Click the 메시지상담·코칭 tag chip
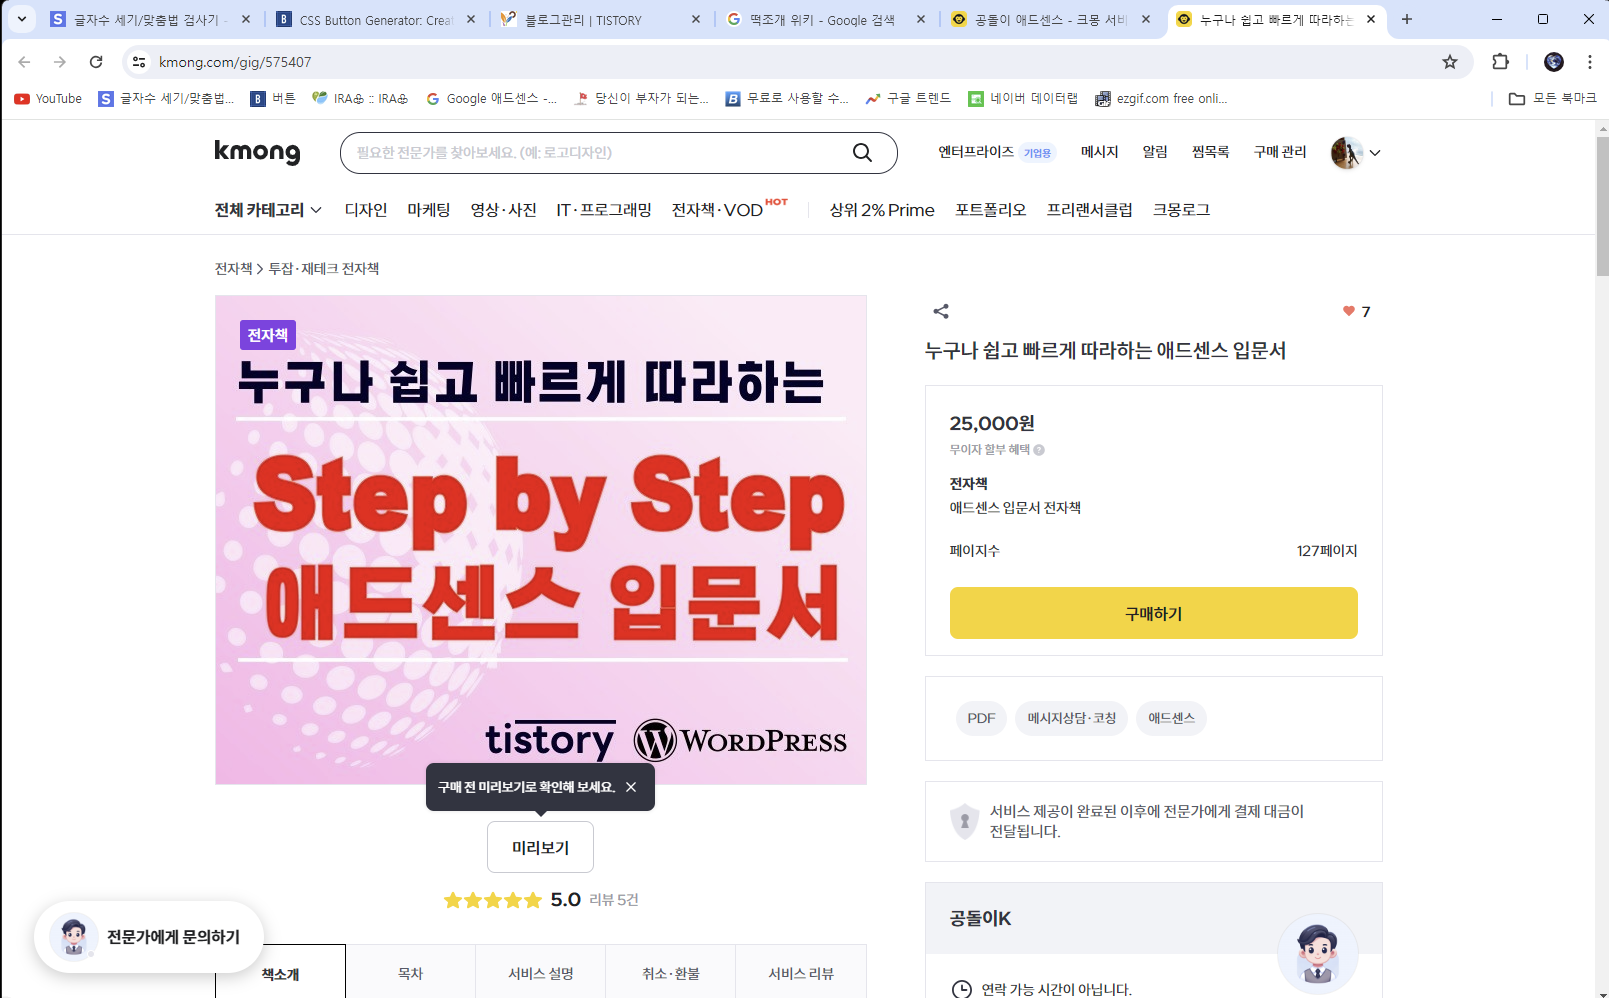This screenshot has width=1609, height=998. (1072, 718)
